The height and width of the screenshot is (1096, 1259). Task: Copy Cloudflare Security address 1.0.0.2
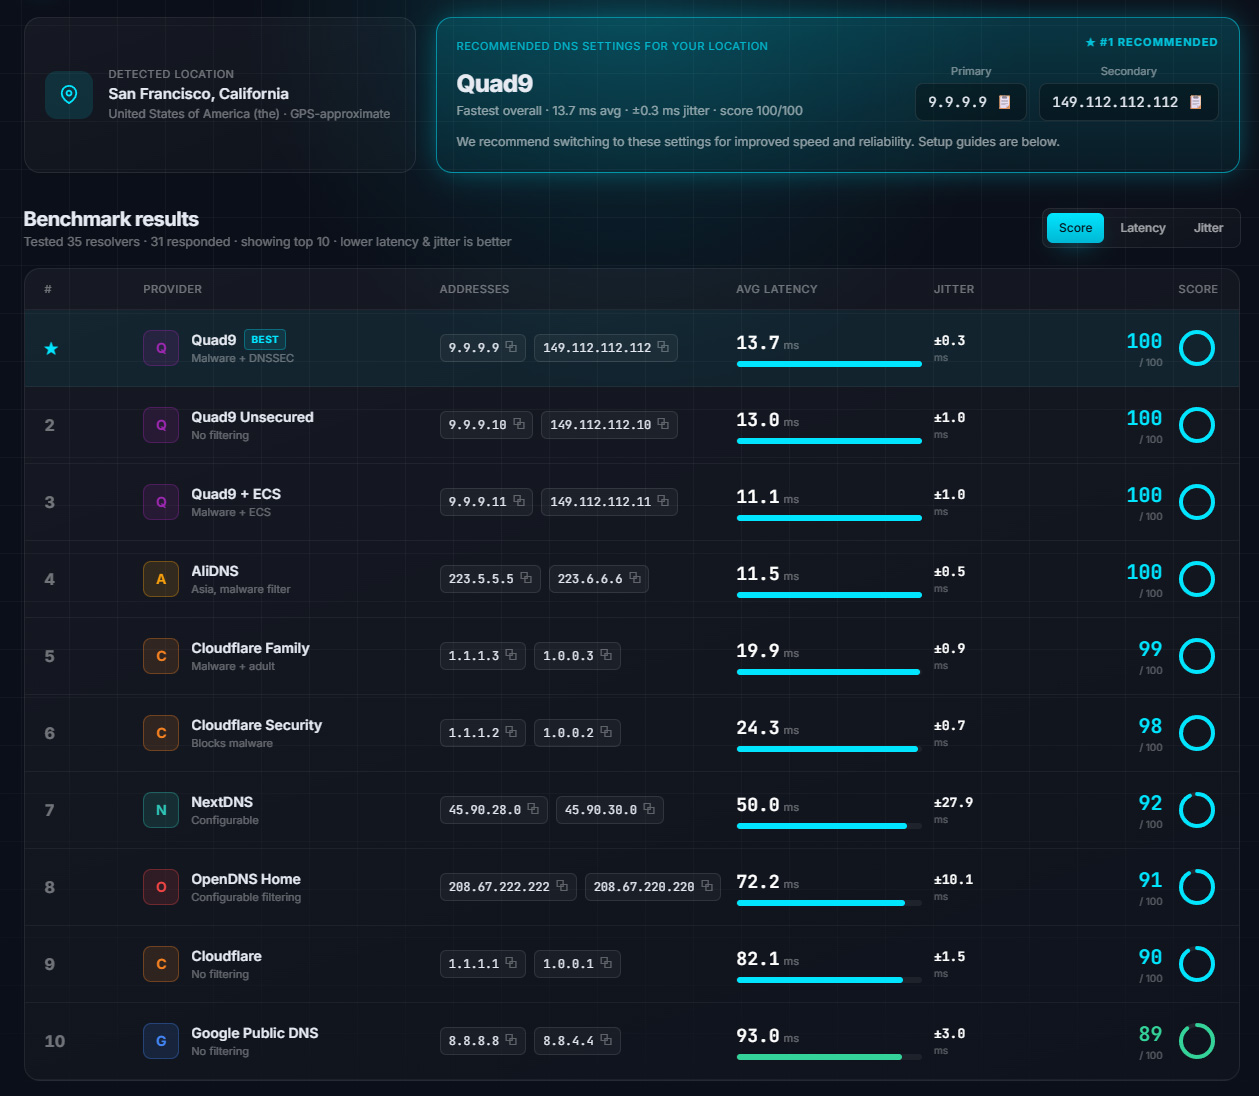pos(605,732)
